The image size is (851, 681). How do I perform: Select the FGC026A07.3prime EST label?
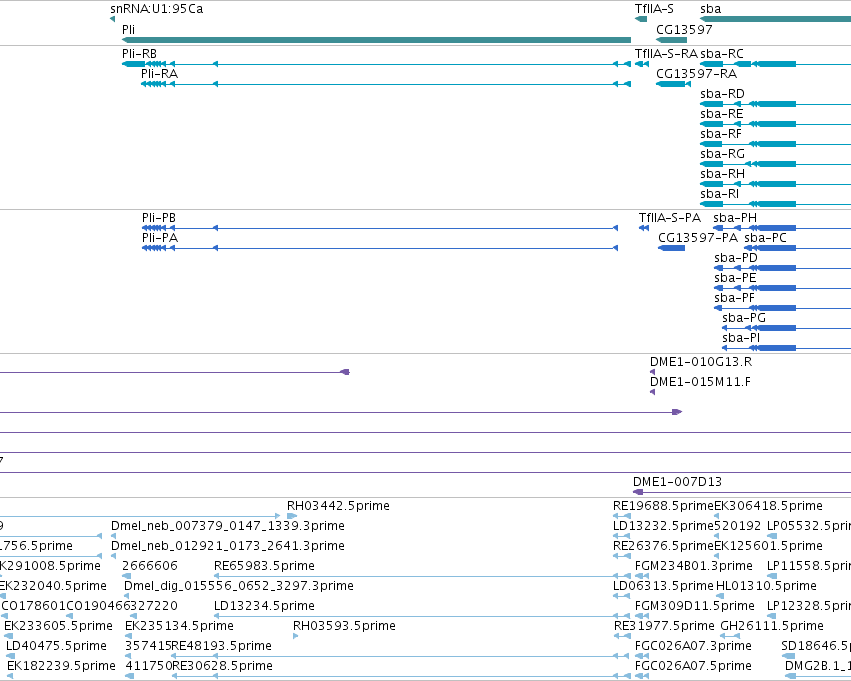[x=693, y=647]
